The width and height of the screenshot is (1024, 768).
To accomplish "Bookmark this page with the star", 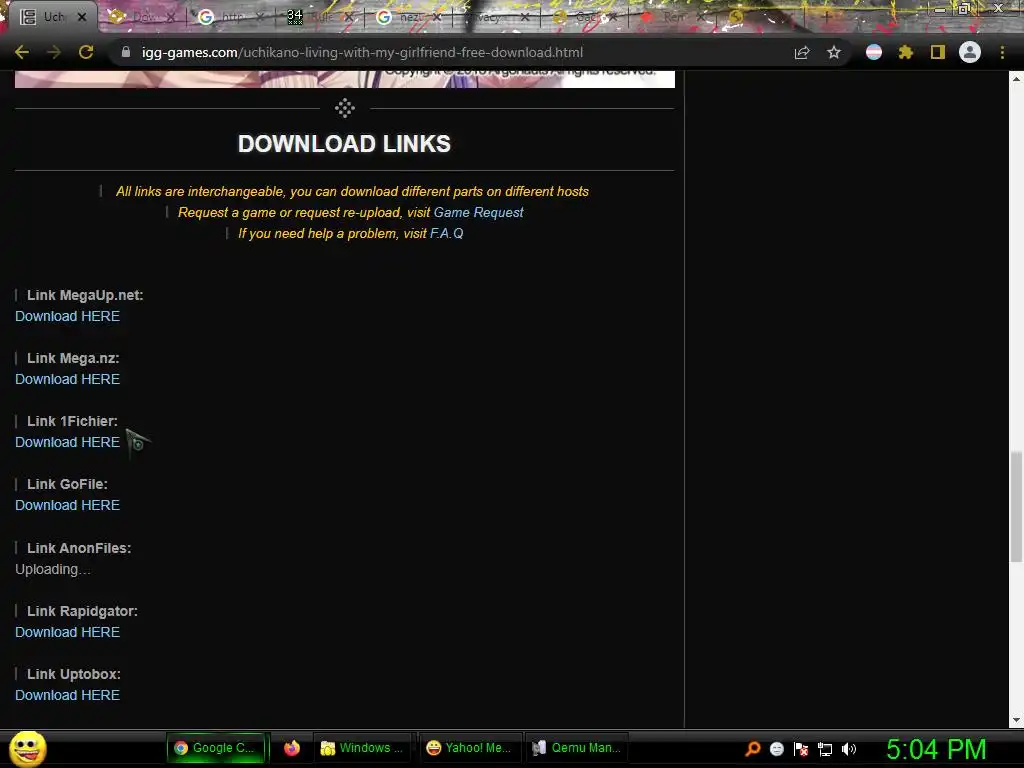I will (834, 52).
